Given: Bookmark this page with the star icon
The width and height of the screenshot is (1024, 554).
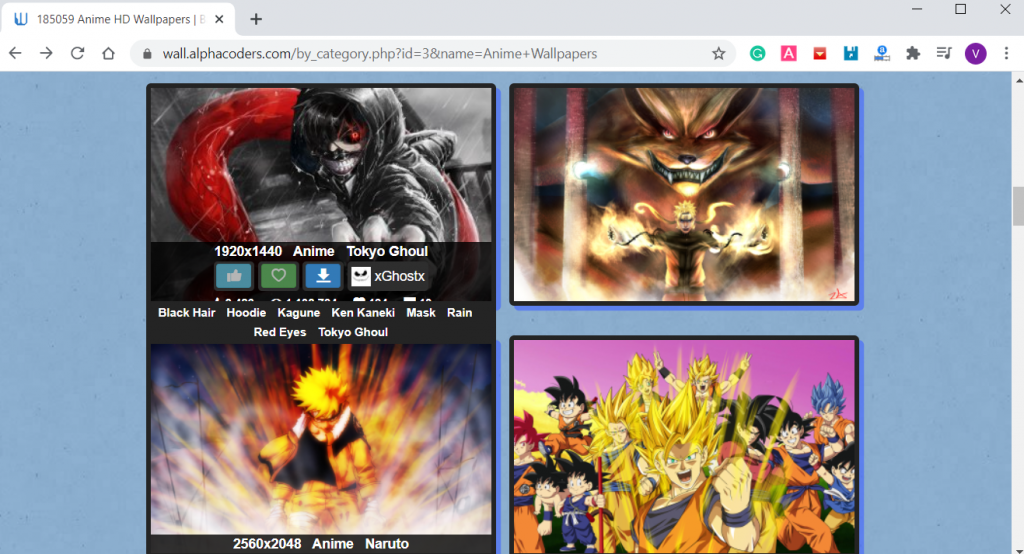Looking at the screenshot, I should pos(718,54).
